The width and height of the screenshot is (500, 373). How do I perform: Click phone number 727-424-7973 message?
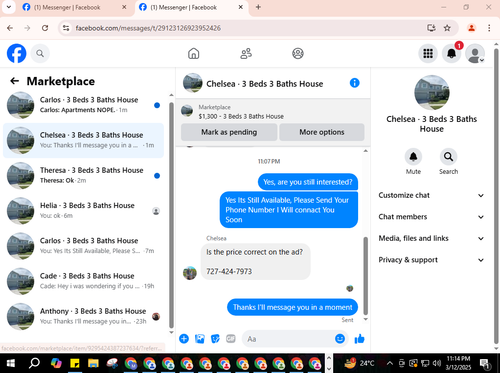click(x=229, y=271)
